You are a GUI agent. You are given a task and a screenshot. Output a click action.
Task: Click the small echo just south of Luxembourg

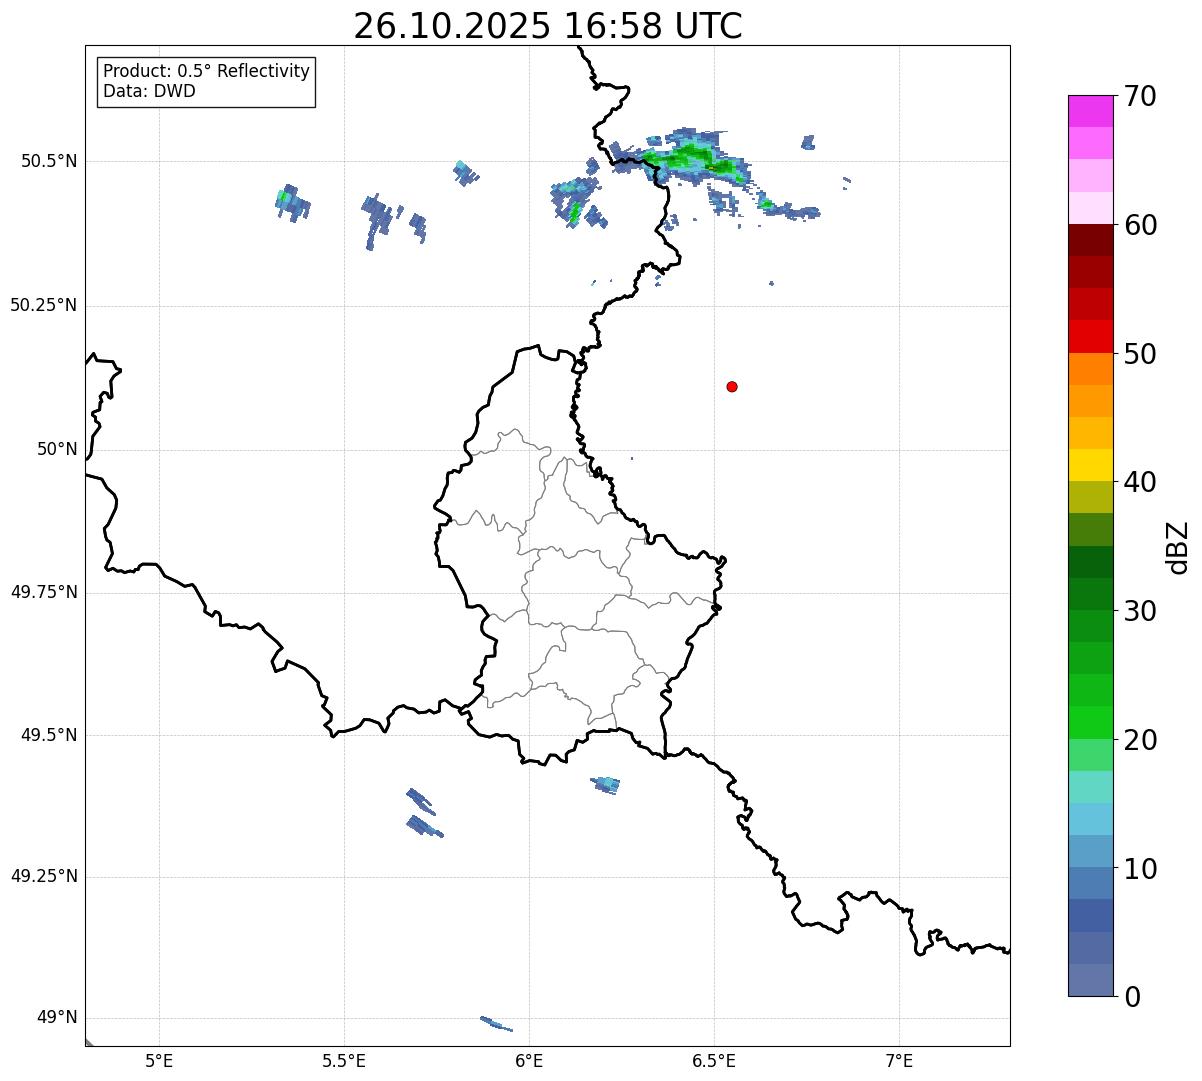point(606,783)
